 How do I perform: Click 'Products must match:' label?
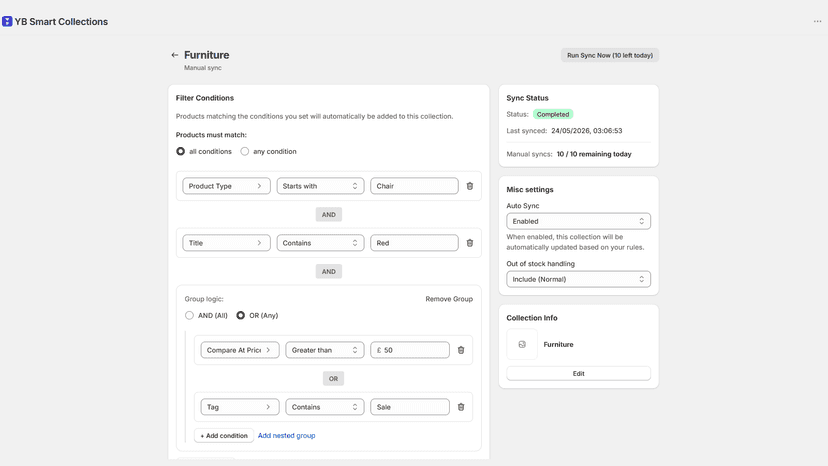211,135
